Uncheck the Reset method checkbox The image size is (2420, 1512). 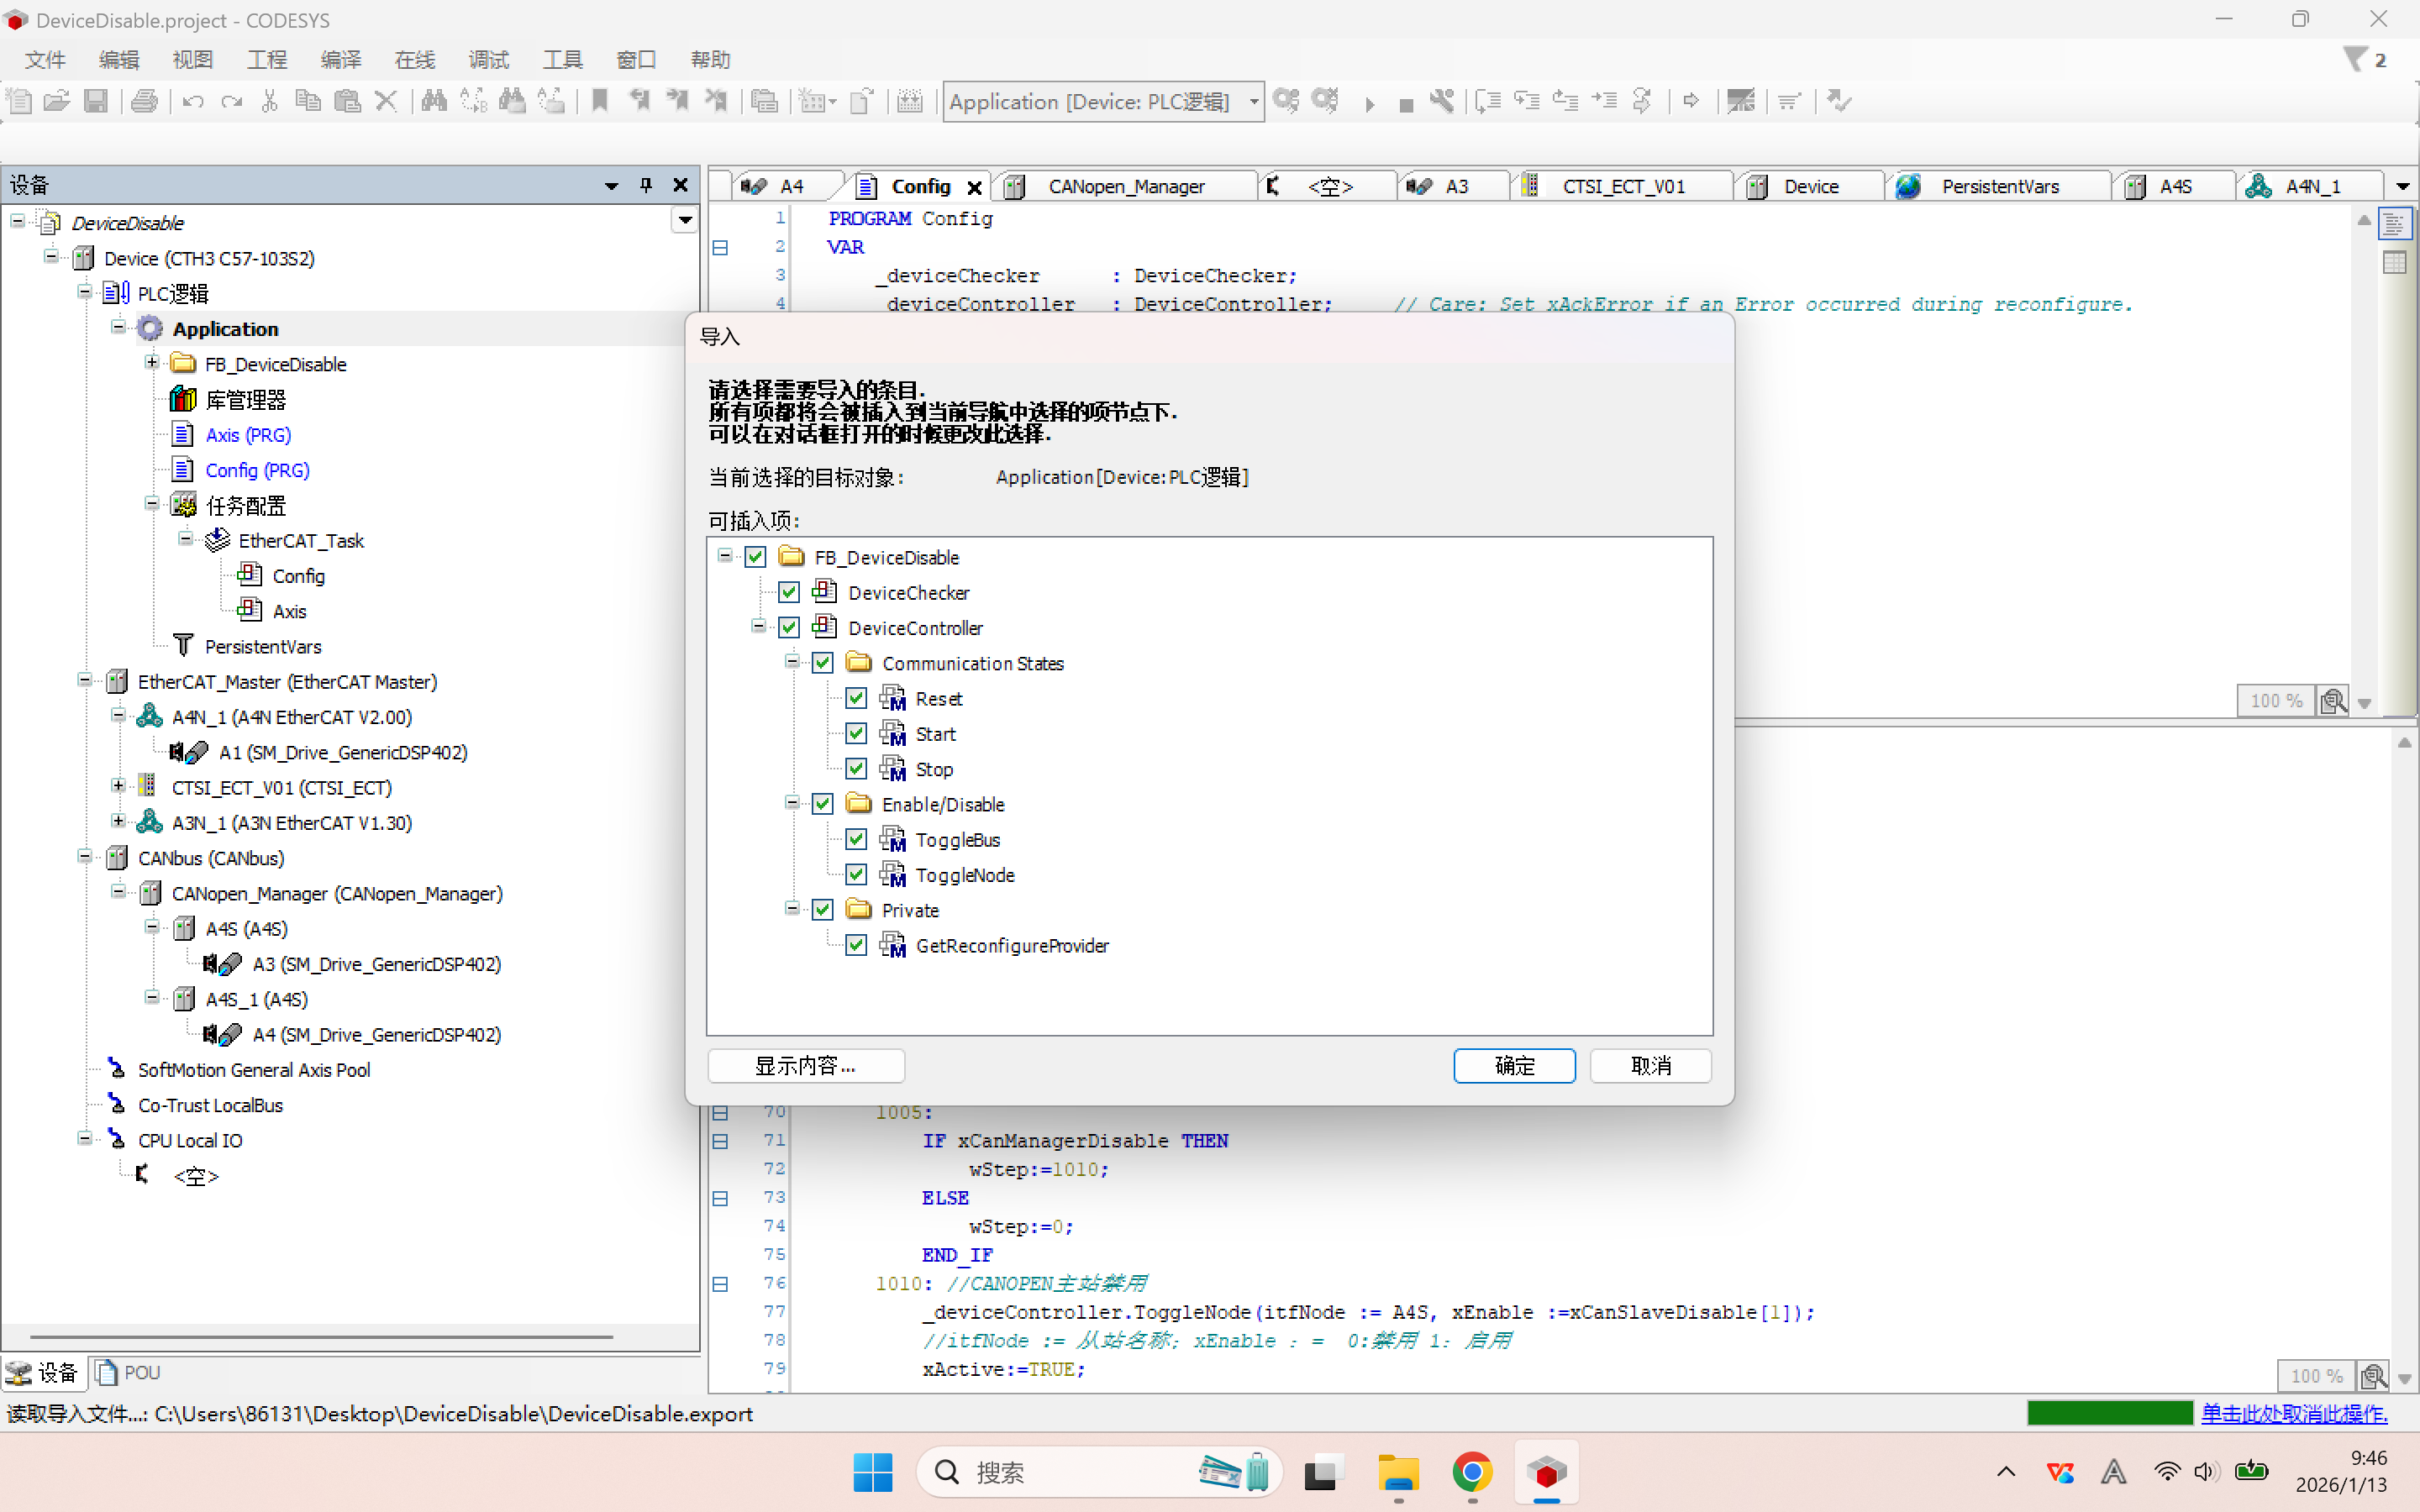(x=857, y=698)
